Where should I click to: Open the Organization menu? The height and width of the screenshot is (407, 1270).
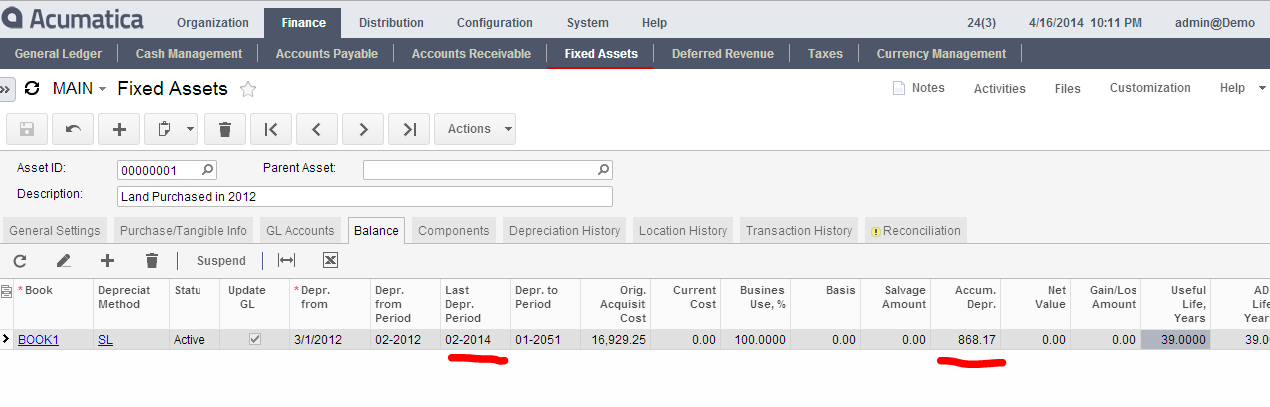click(213, 23)
